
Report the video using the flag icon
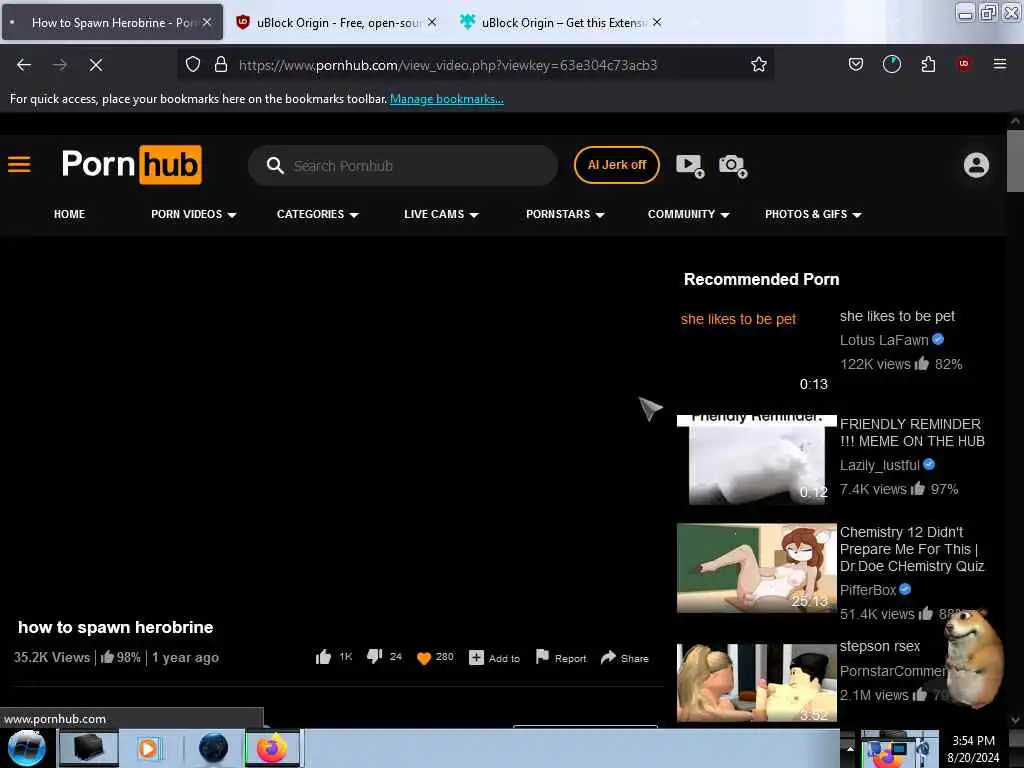pyautogui.click(x=542, y=656)
